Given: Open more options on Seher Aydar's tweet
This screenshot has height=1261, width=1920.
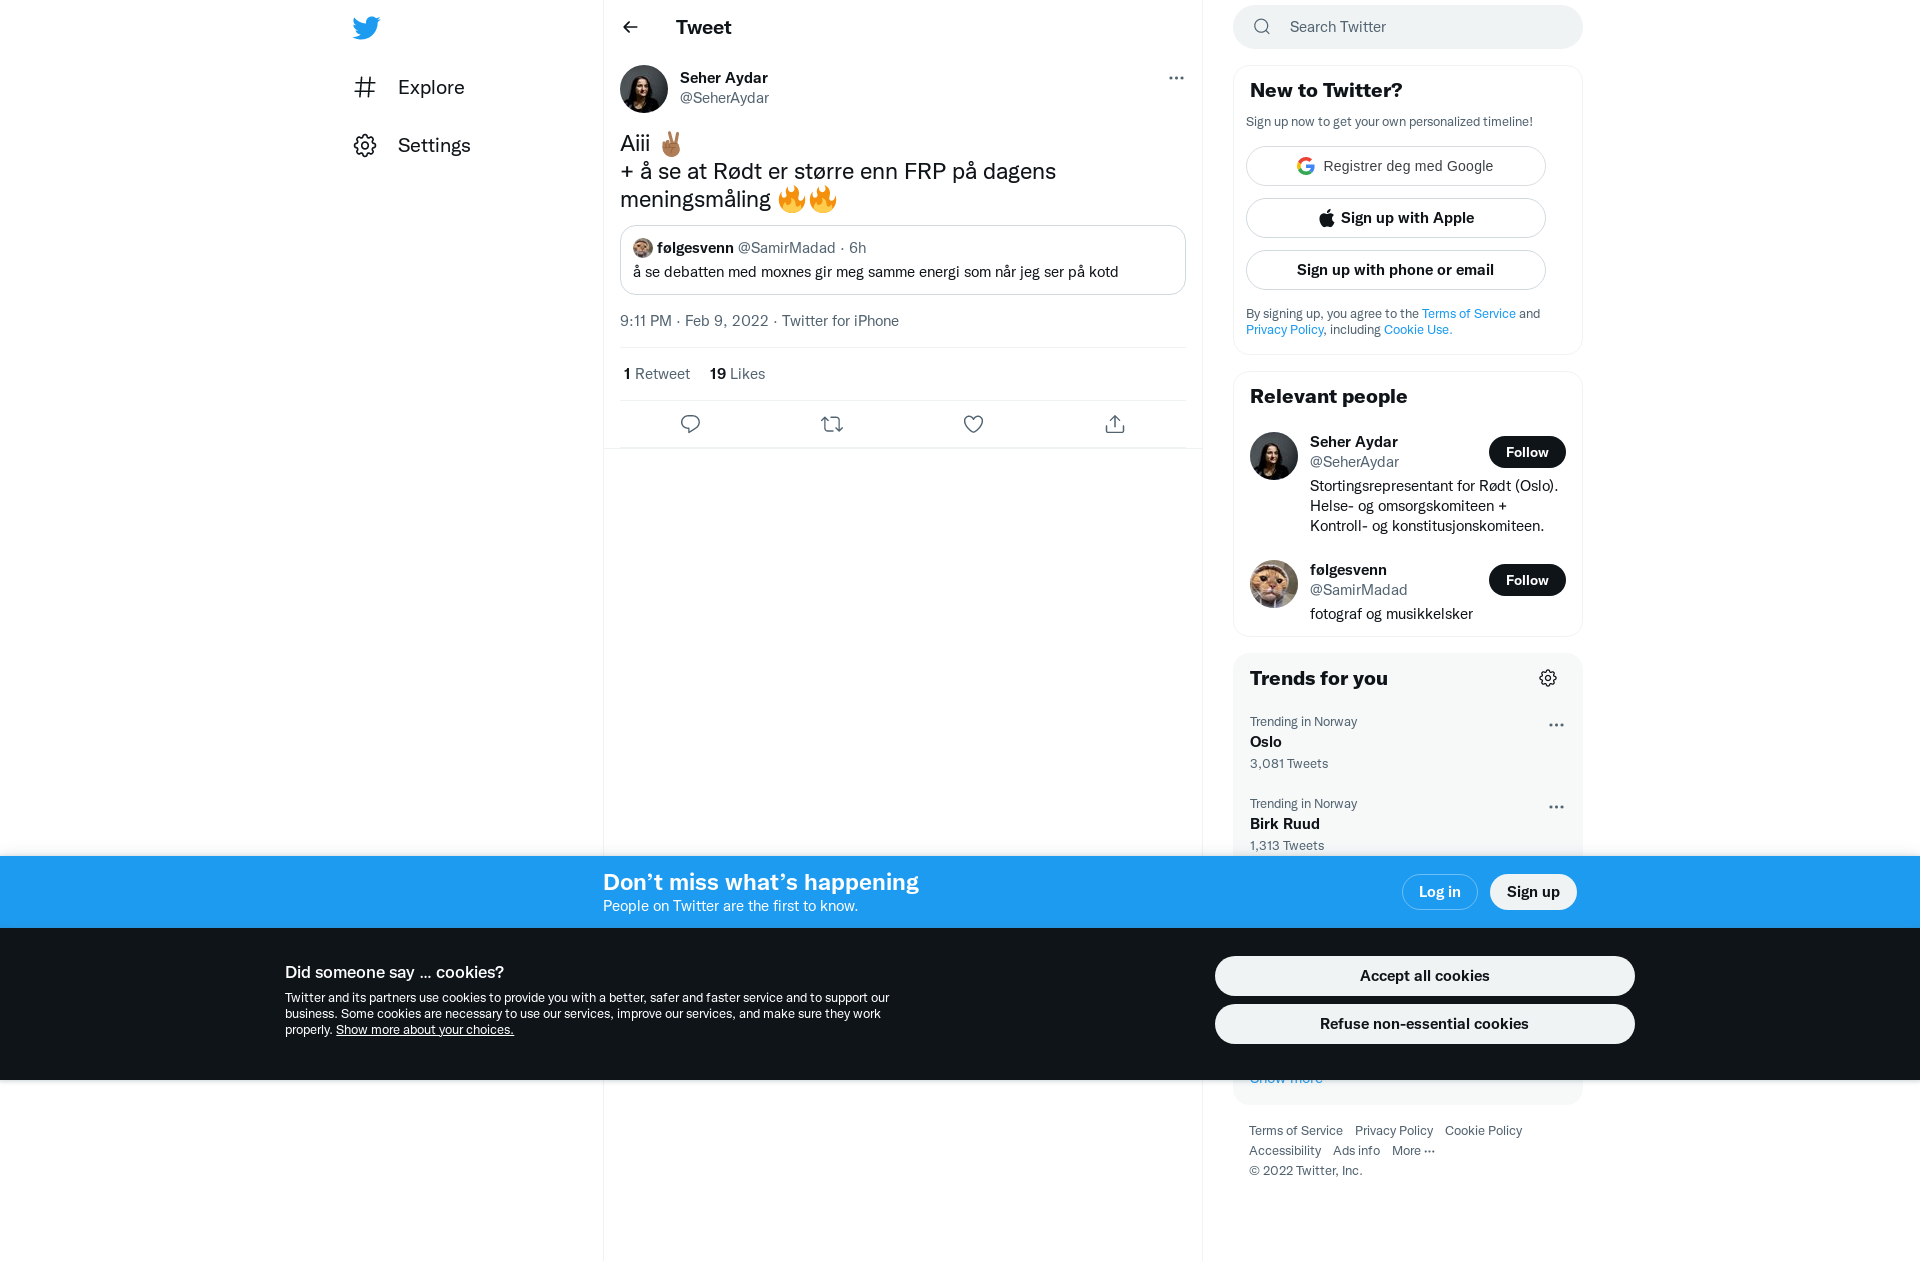Looking at the screenshot, I should tap(1176, 78).
